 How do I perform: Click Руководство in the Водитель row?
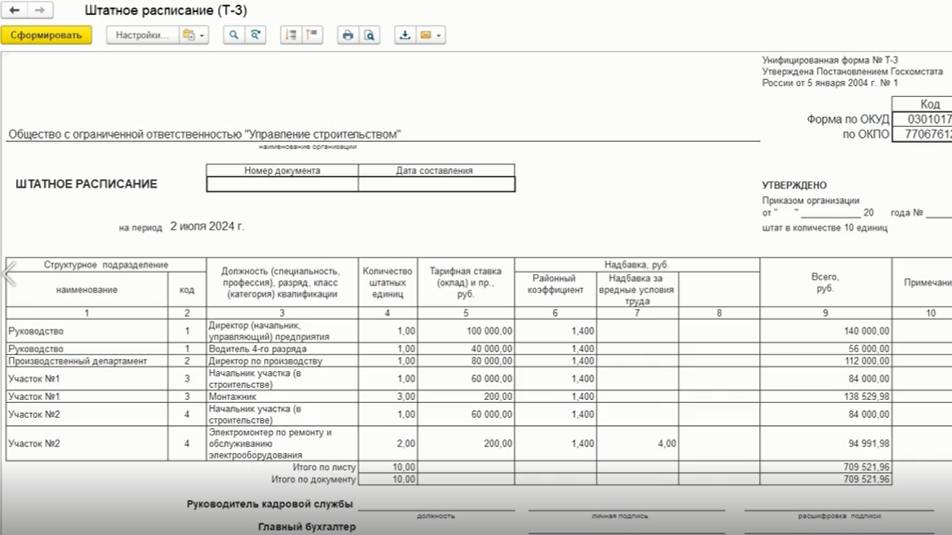pos(87,349)
